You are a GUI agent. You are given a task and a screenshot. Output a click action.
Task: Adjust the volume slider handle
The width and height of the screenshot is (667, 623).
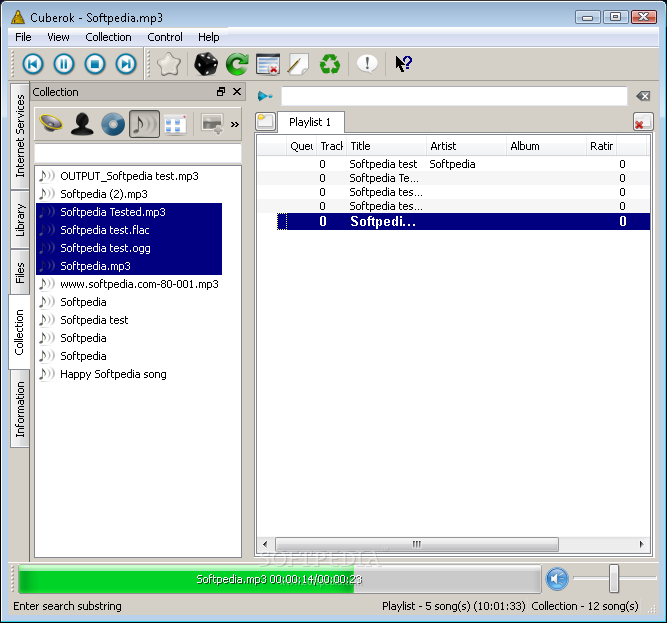tap(613, 578)
